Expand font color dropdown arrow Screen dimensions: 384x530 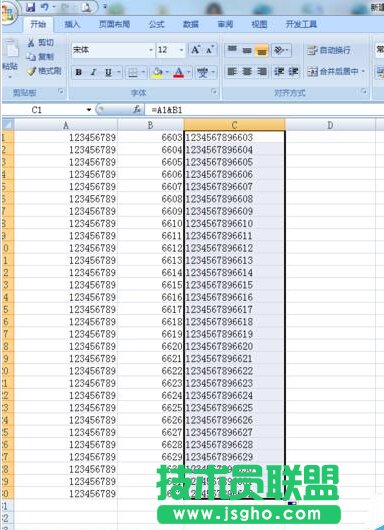pyautogui.click(x=189, y=72)
